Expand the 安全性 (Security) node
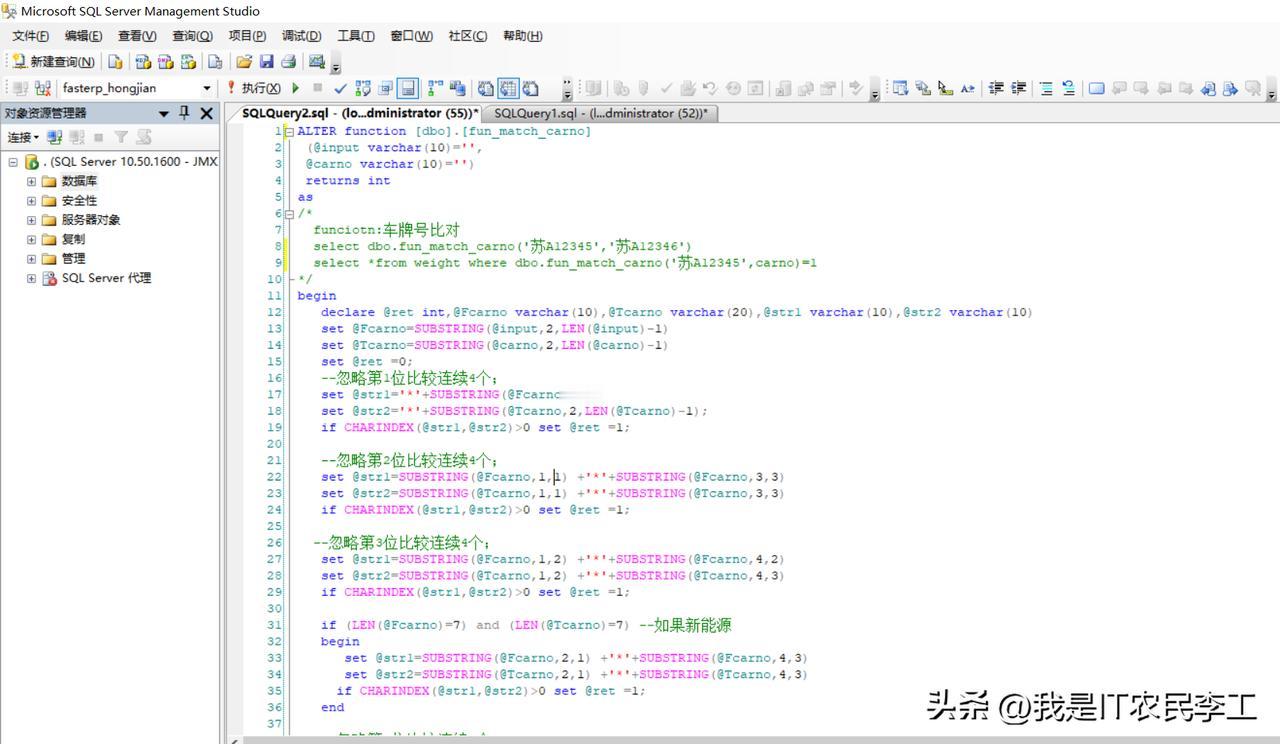Image resolution: width=1280 pixels, height=744 pixels. tap(31, 201)
